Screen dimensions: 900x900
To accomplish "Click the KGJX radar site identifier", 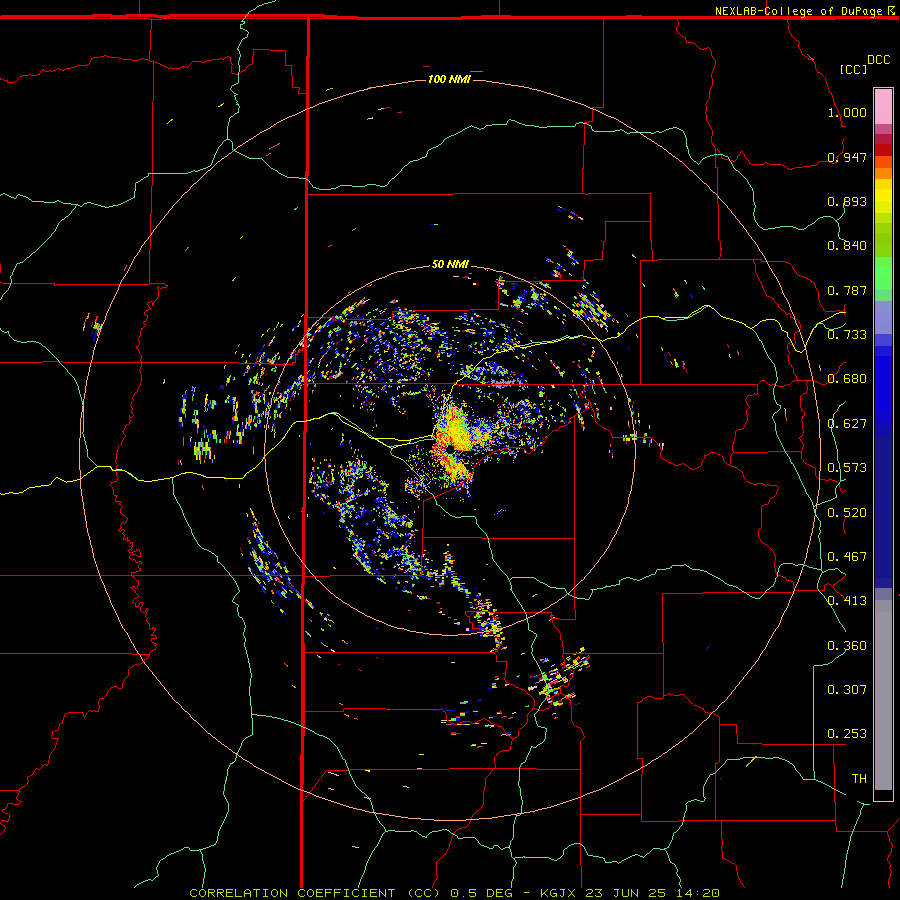I will pyautogui.click(x=560, y=893).
